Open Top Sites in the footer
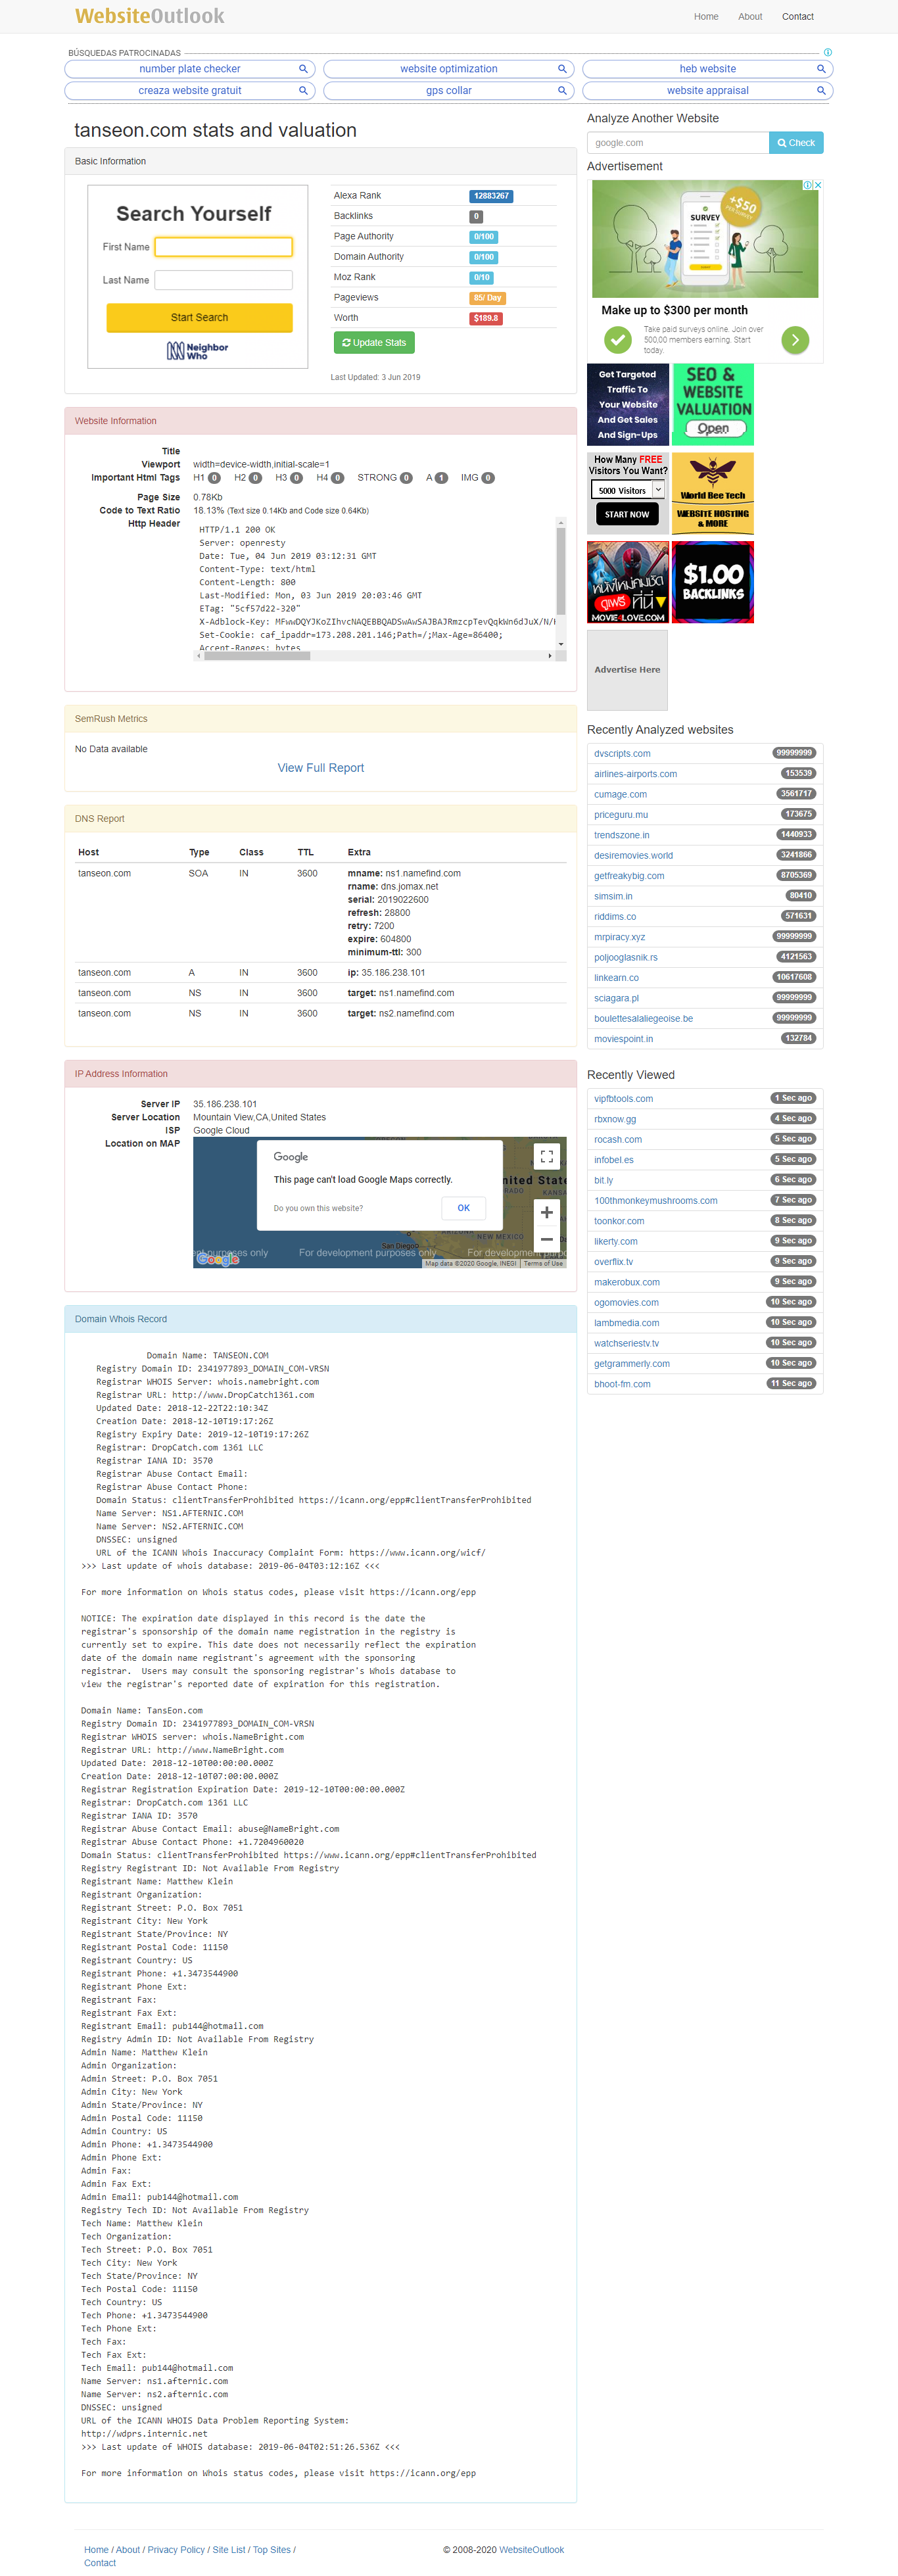Image resolution: width=898 pixels, height=2576 pixels. point(271,2549)
